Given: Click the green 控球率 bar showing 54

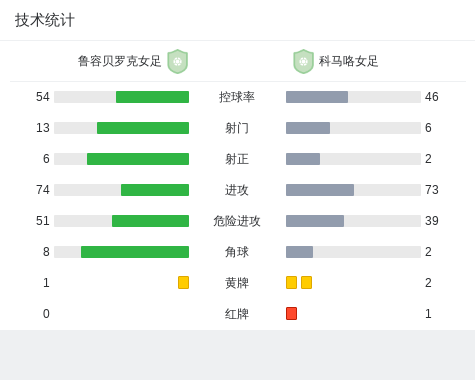Looking at the screenshot, I should (152, 97).
